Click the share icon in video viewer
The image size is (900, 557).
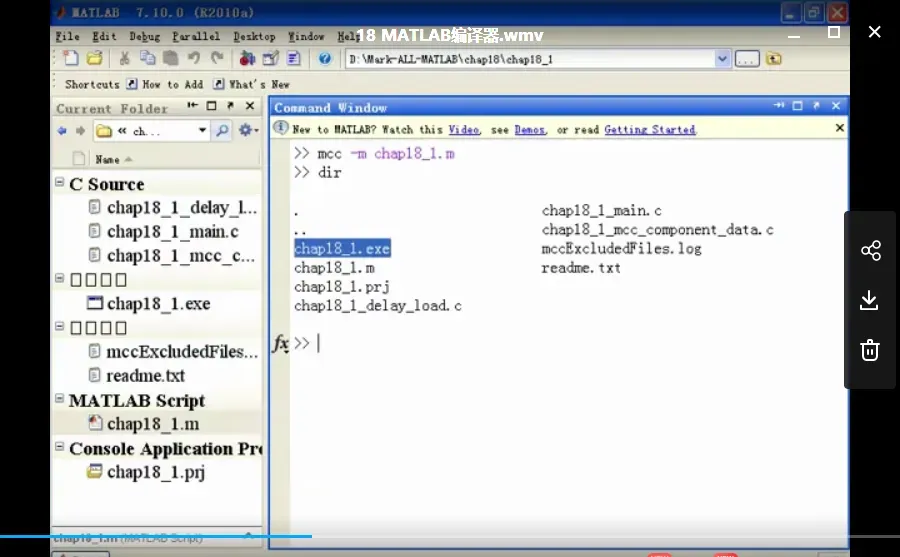click(871, 250)
